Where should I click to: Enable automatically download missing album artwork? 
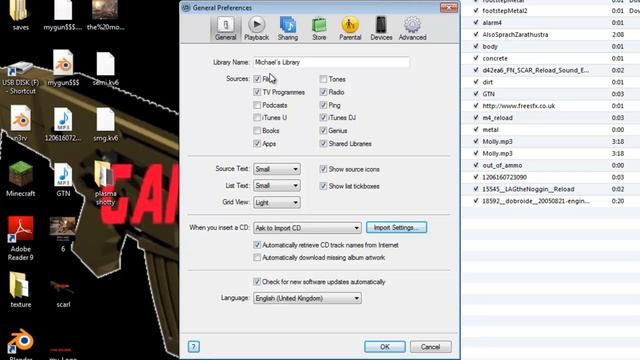tap(257, 258)
